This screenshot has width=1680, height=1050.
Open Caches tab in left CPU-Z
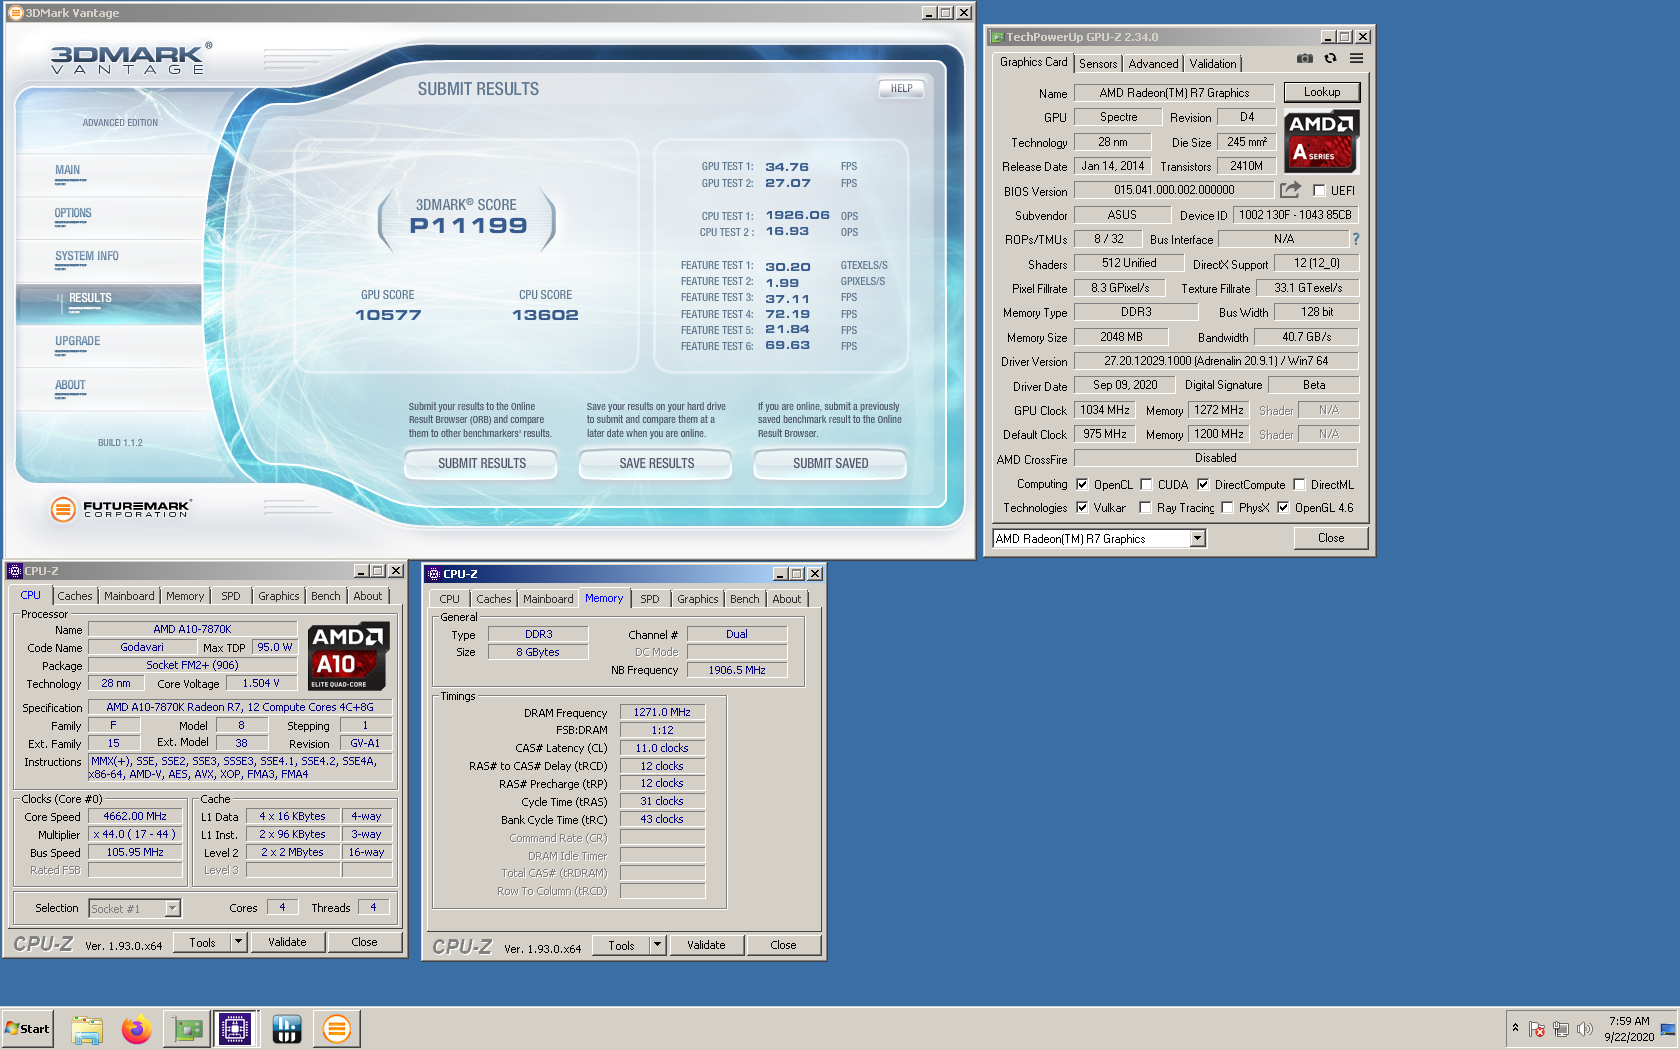pyautogui.click(x=75, y=596)
